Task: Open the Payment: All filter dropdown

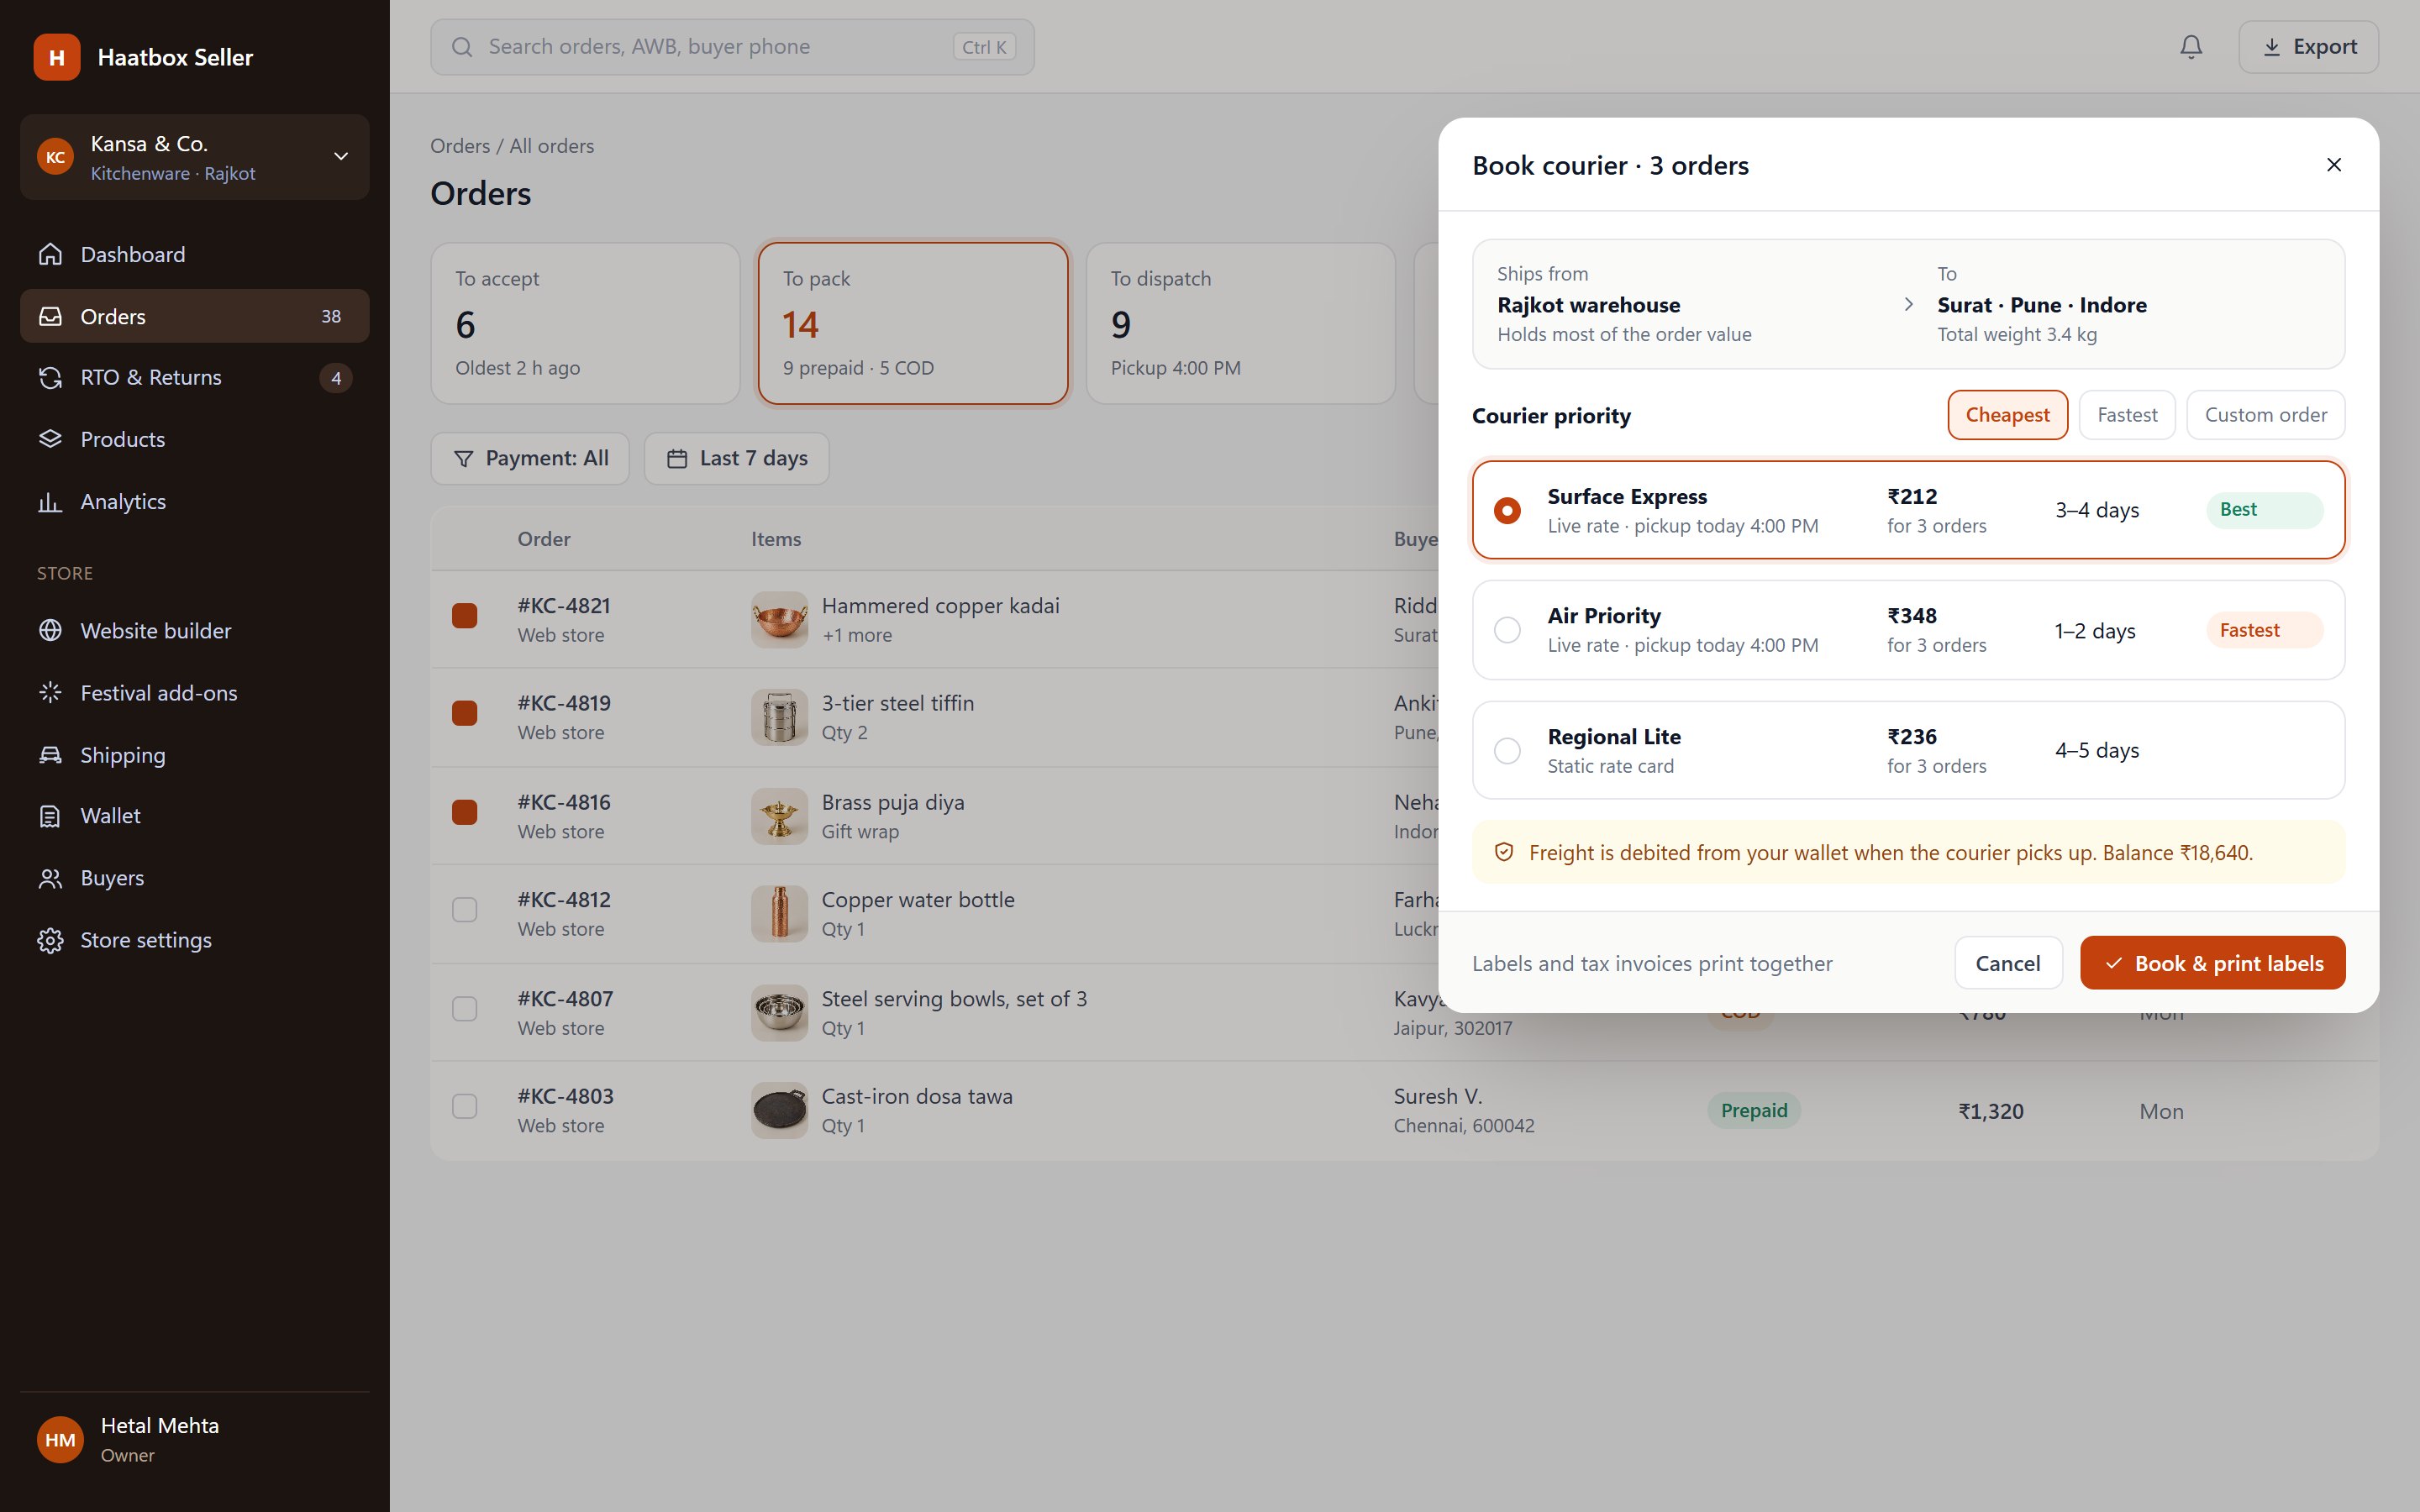Action: 530,458
